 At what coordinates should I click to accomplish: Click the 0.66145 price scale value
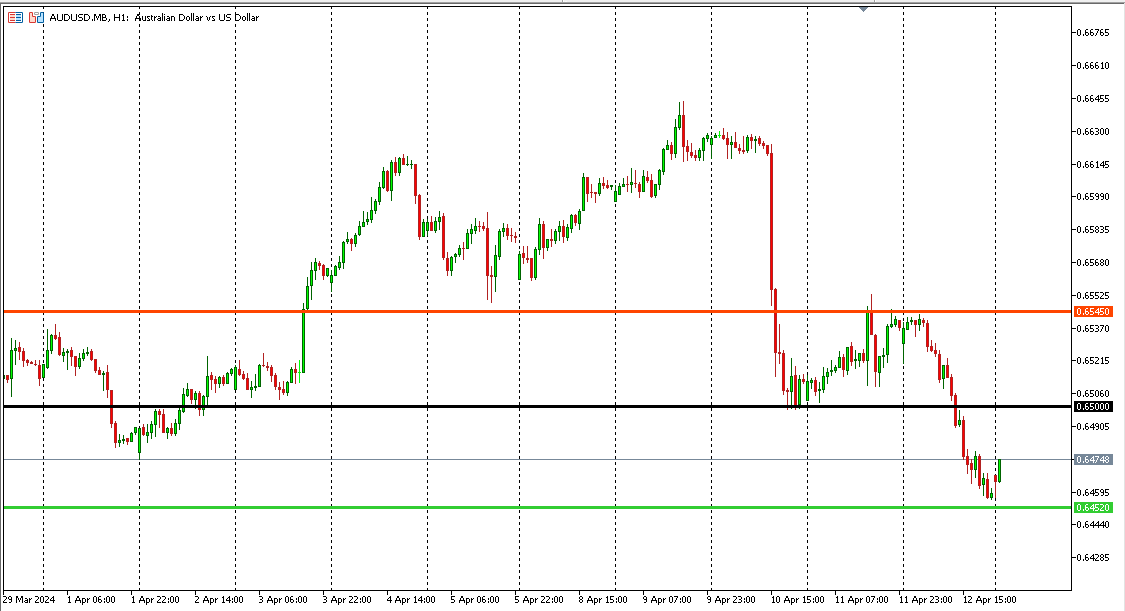(x=1093, y=164)
